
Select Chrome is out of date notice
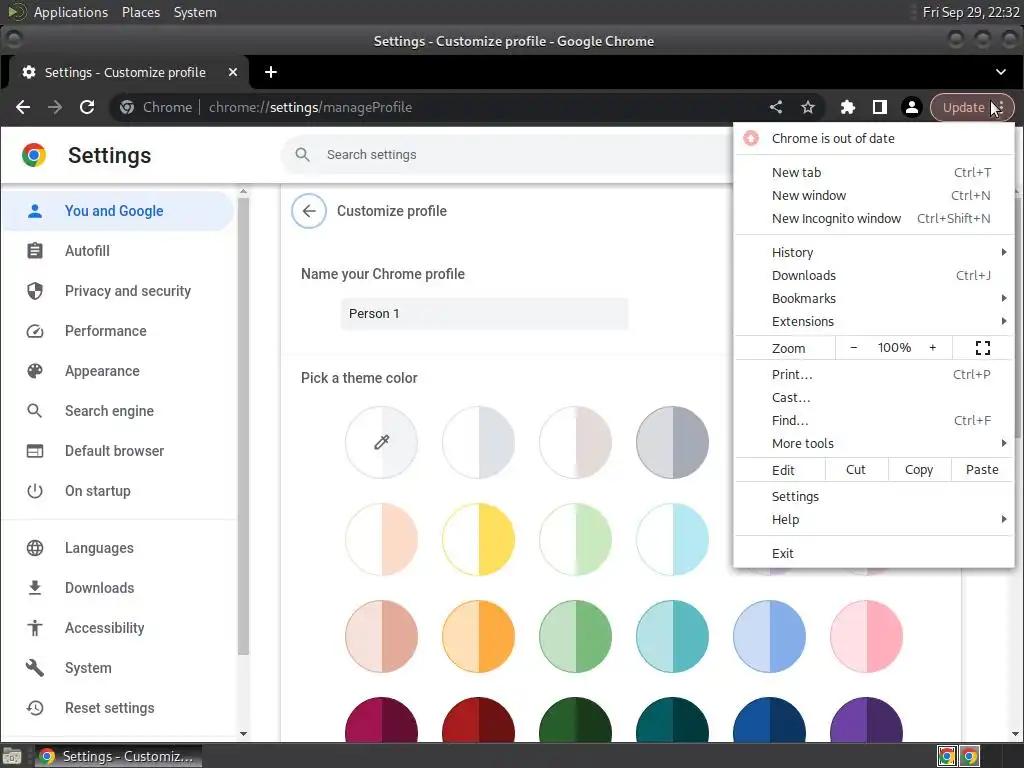874,138
